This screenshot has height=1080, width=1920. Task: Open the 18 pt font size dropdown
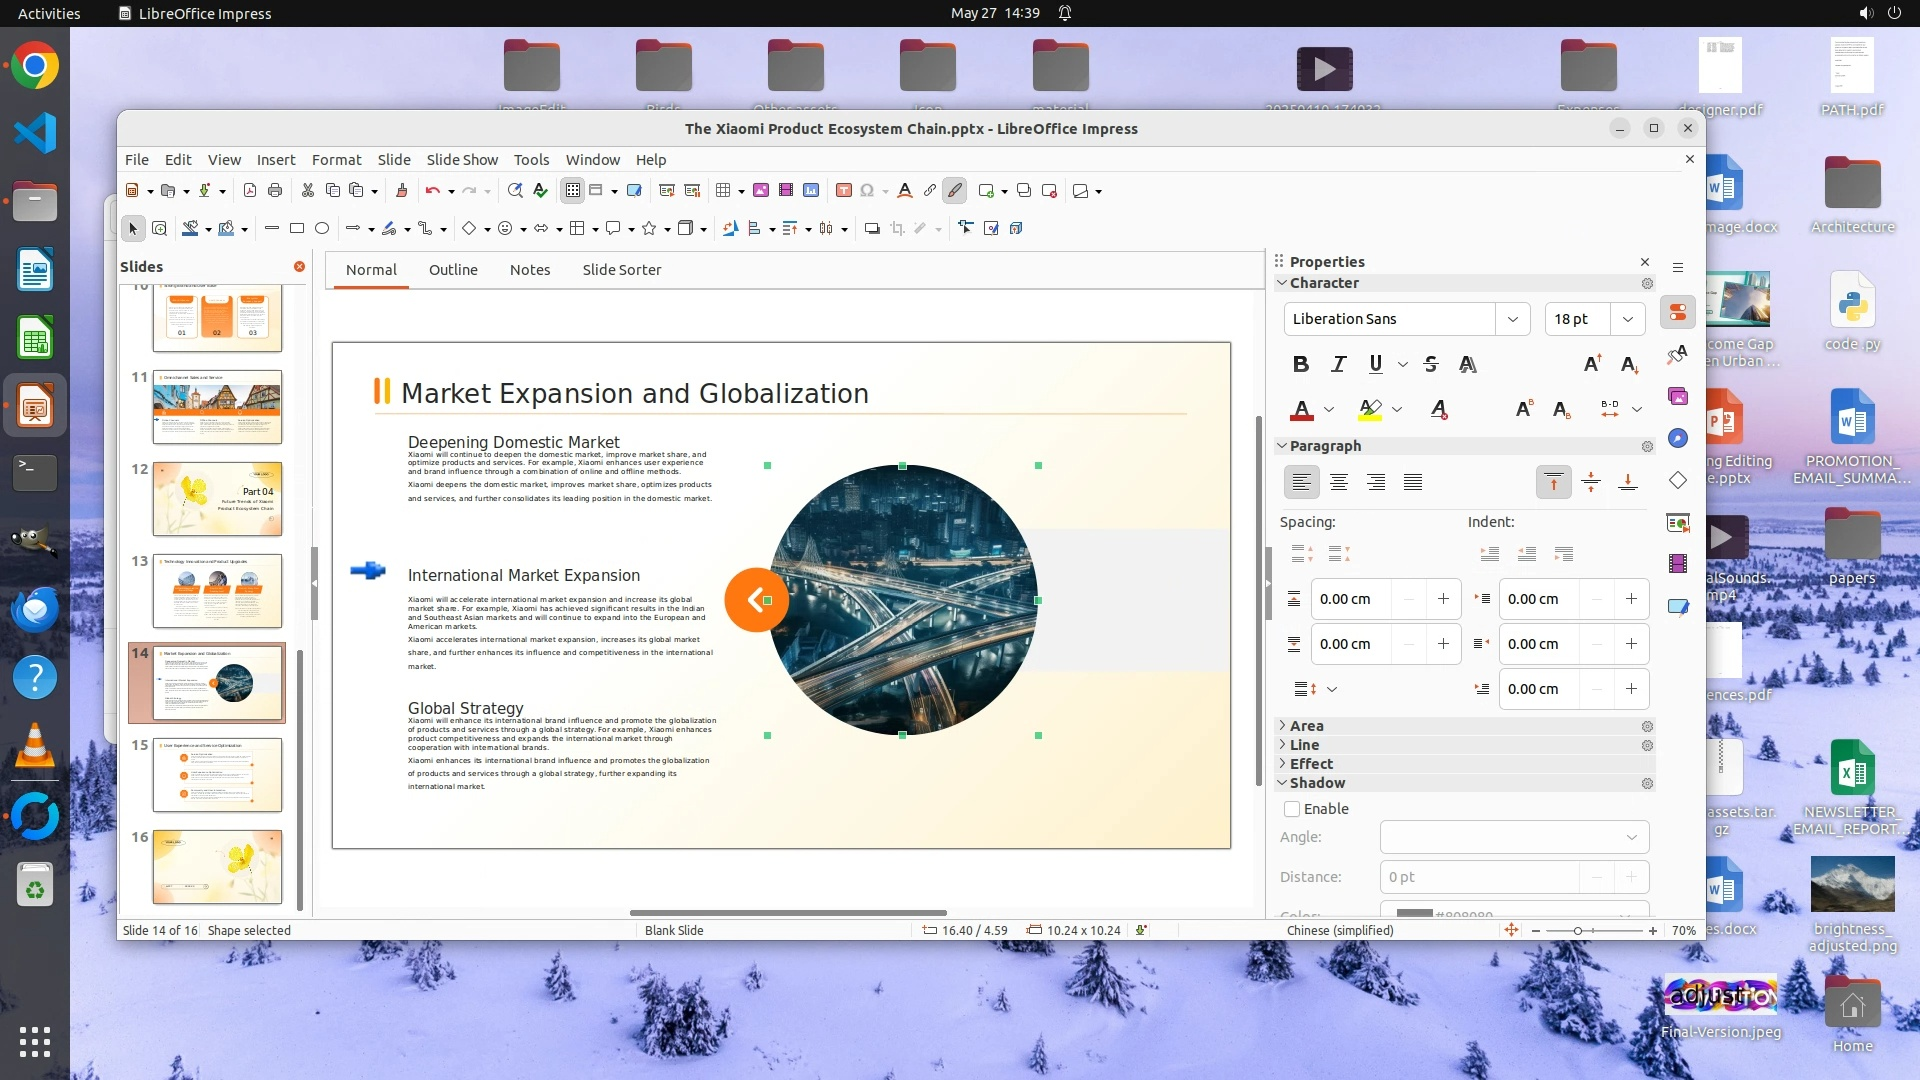click(x=1627, y=319)
